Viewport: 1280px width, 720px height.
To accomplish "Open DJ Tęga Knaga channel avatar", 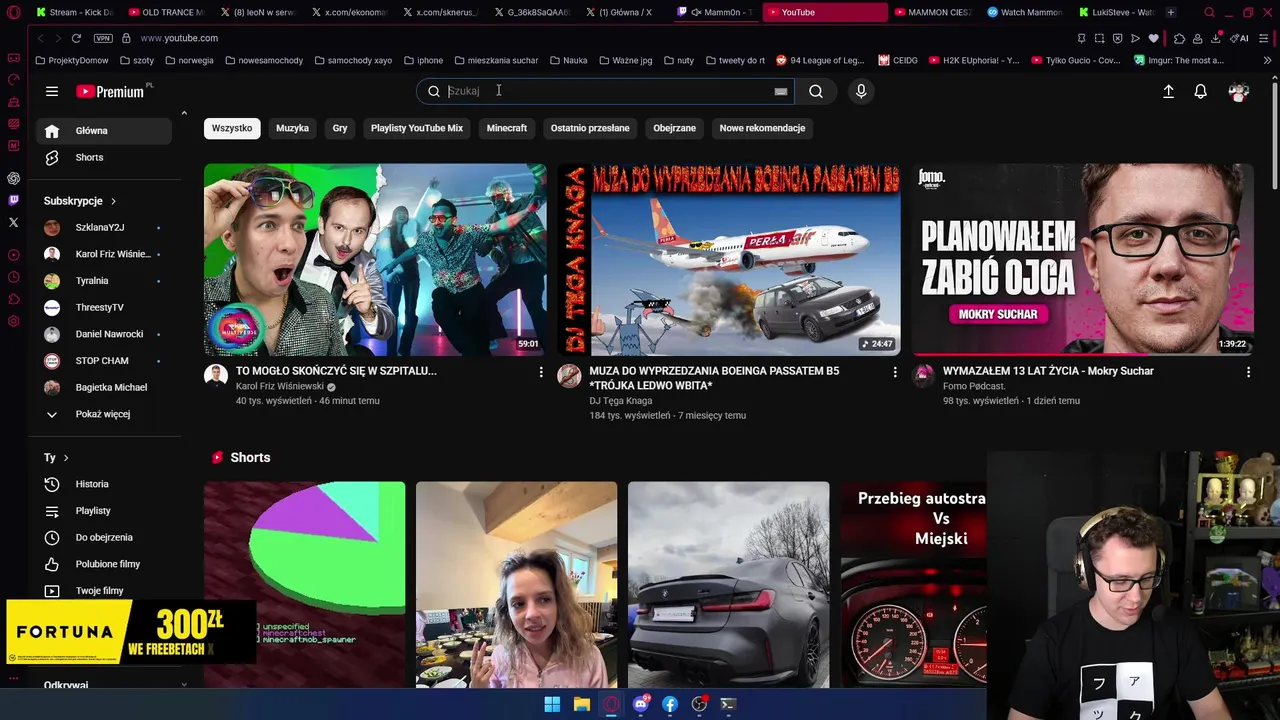I will pos(569,376).
